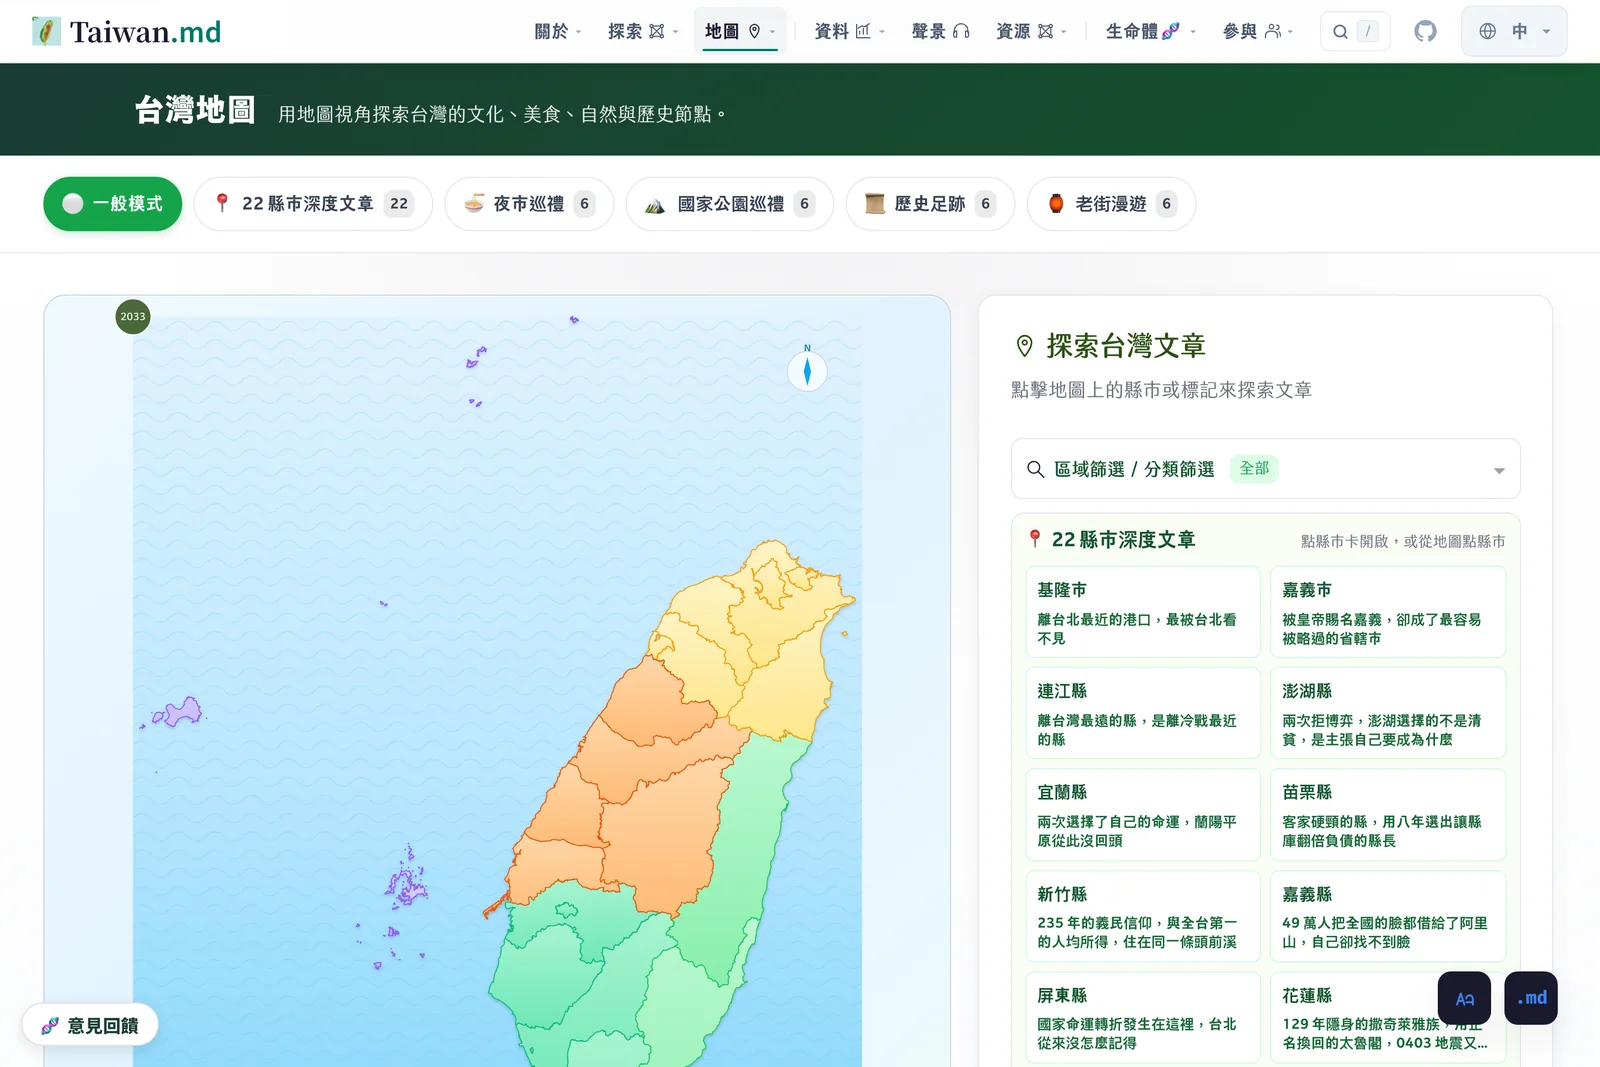
Task: Open the search box magnifier icon
Action: pos(1340,32)
